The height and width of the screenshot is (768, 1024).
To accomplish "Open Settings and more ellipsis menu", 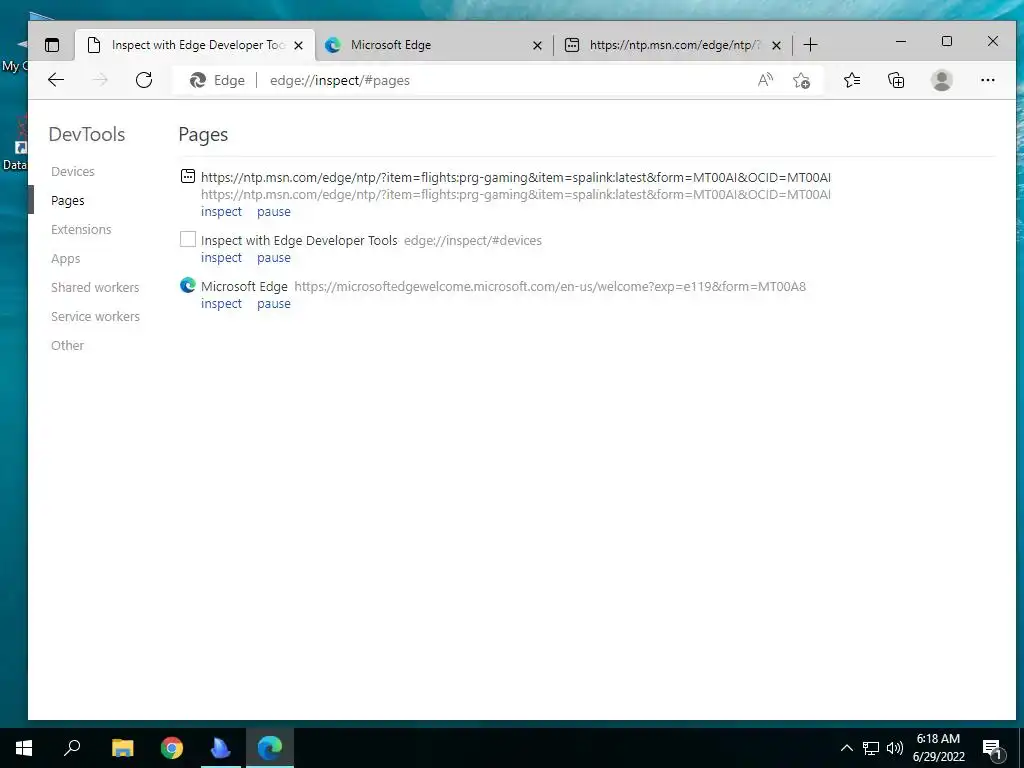I will pyautogui.click(x=987, y=80).
